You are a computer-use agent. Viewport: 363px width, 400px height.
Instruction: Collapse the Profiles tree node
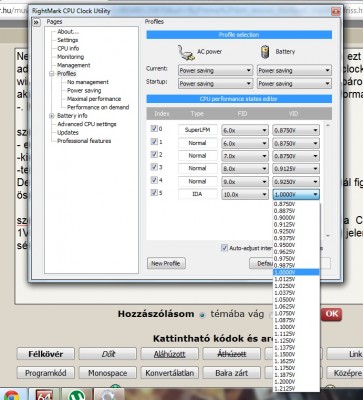click(52, 74)
